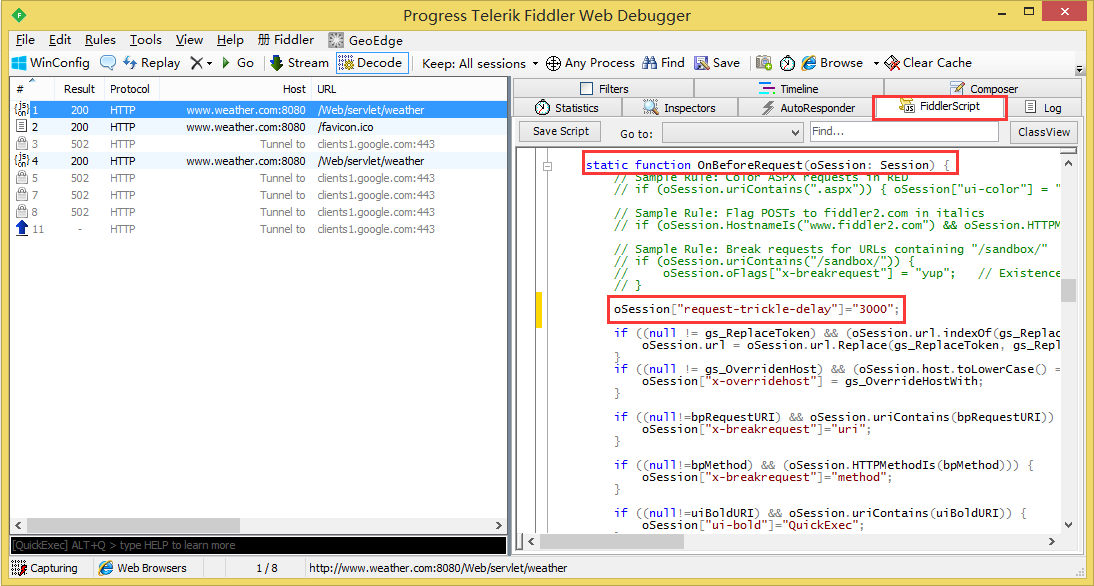Sort sessions by URL column header
The image size is (1094, 586).
(409, 89)
